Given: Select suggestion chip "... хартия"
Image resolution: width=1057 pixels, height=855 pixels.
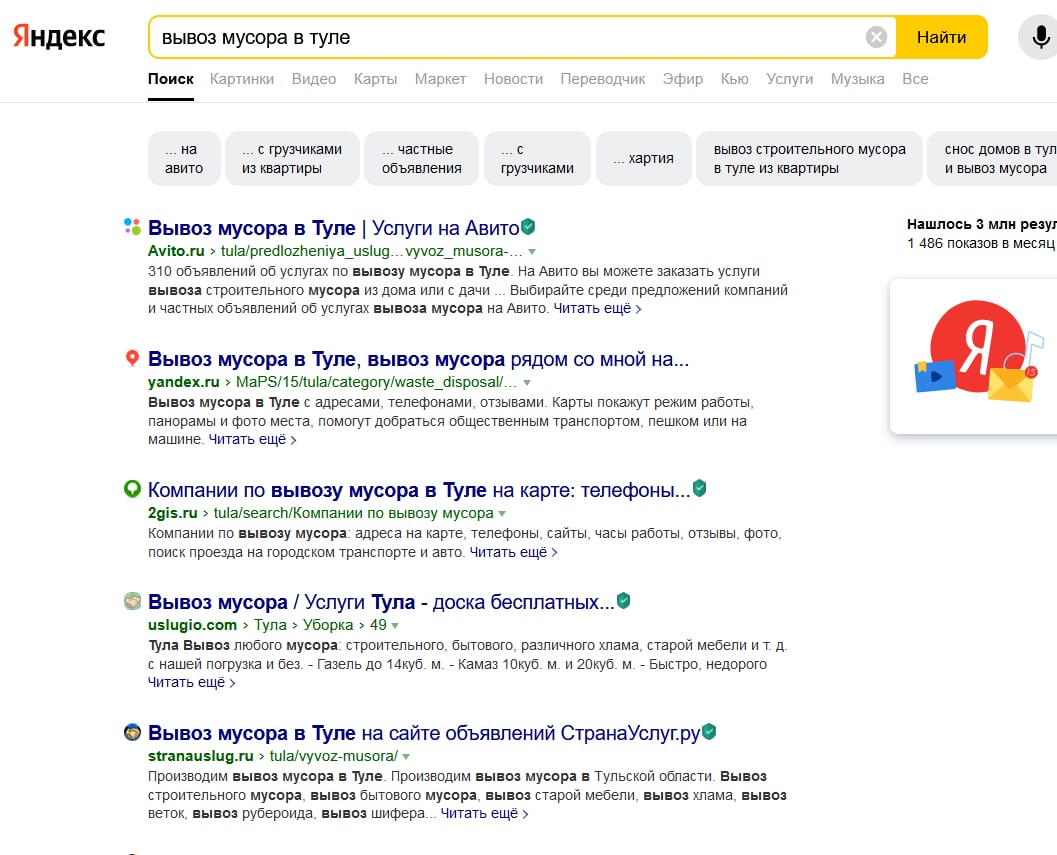Looking at the screenshot, I should [644, 158].
